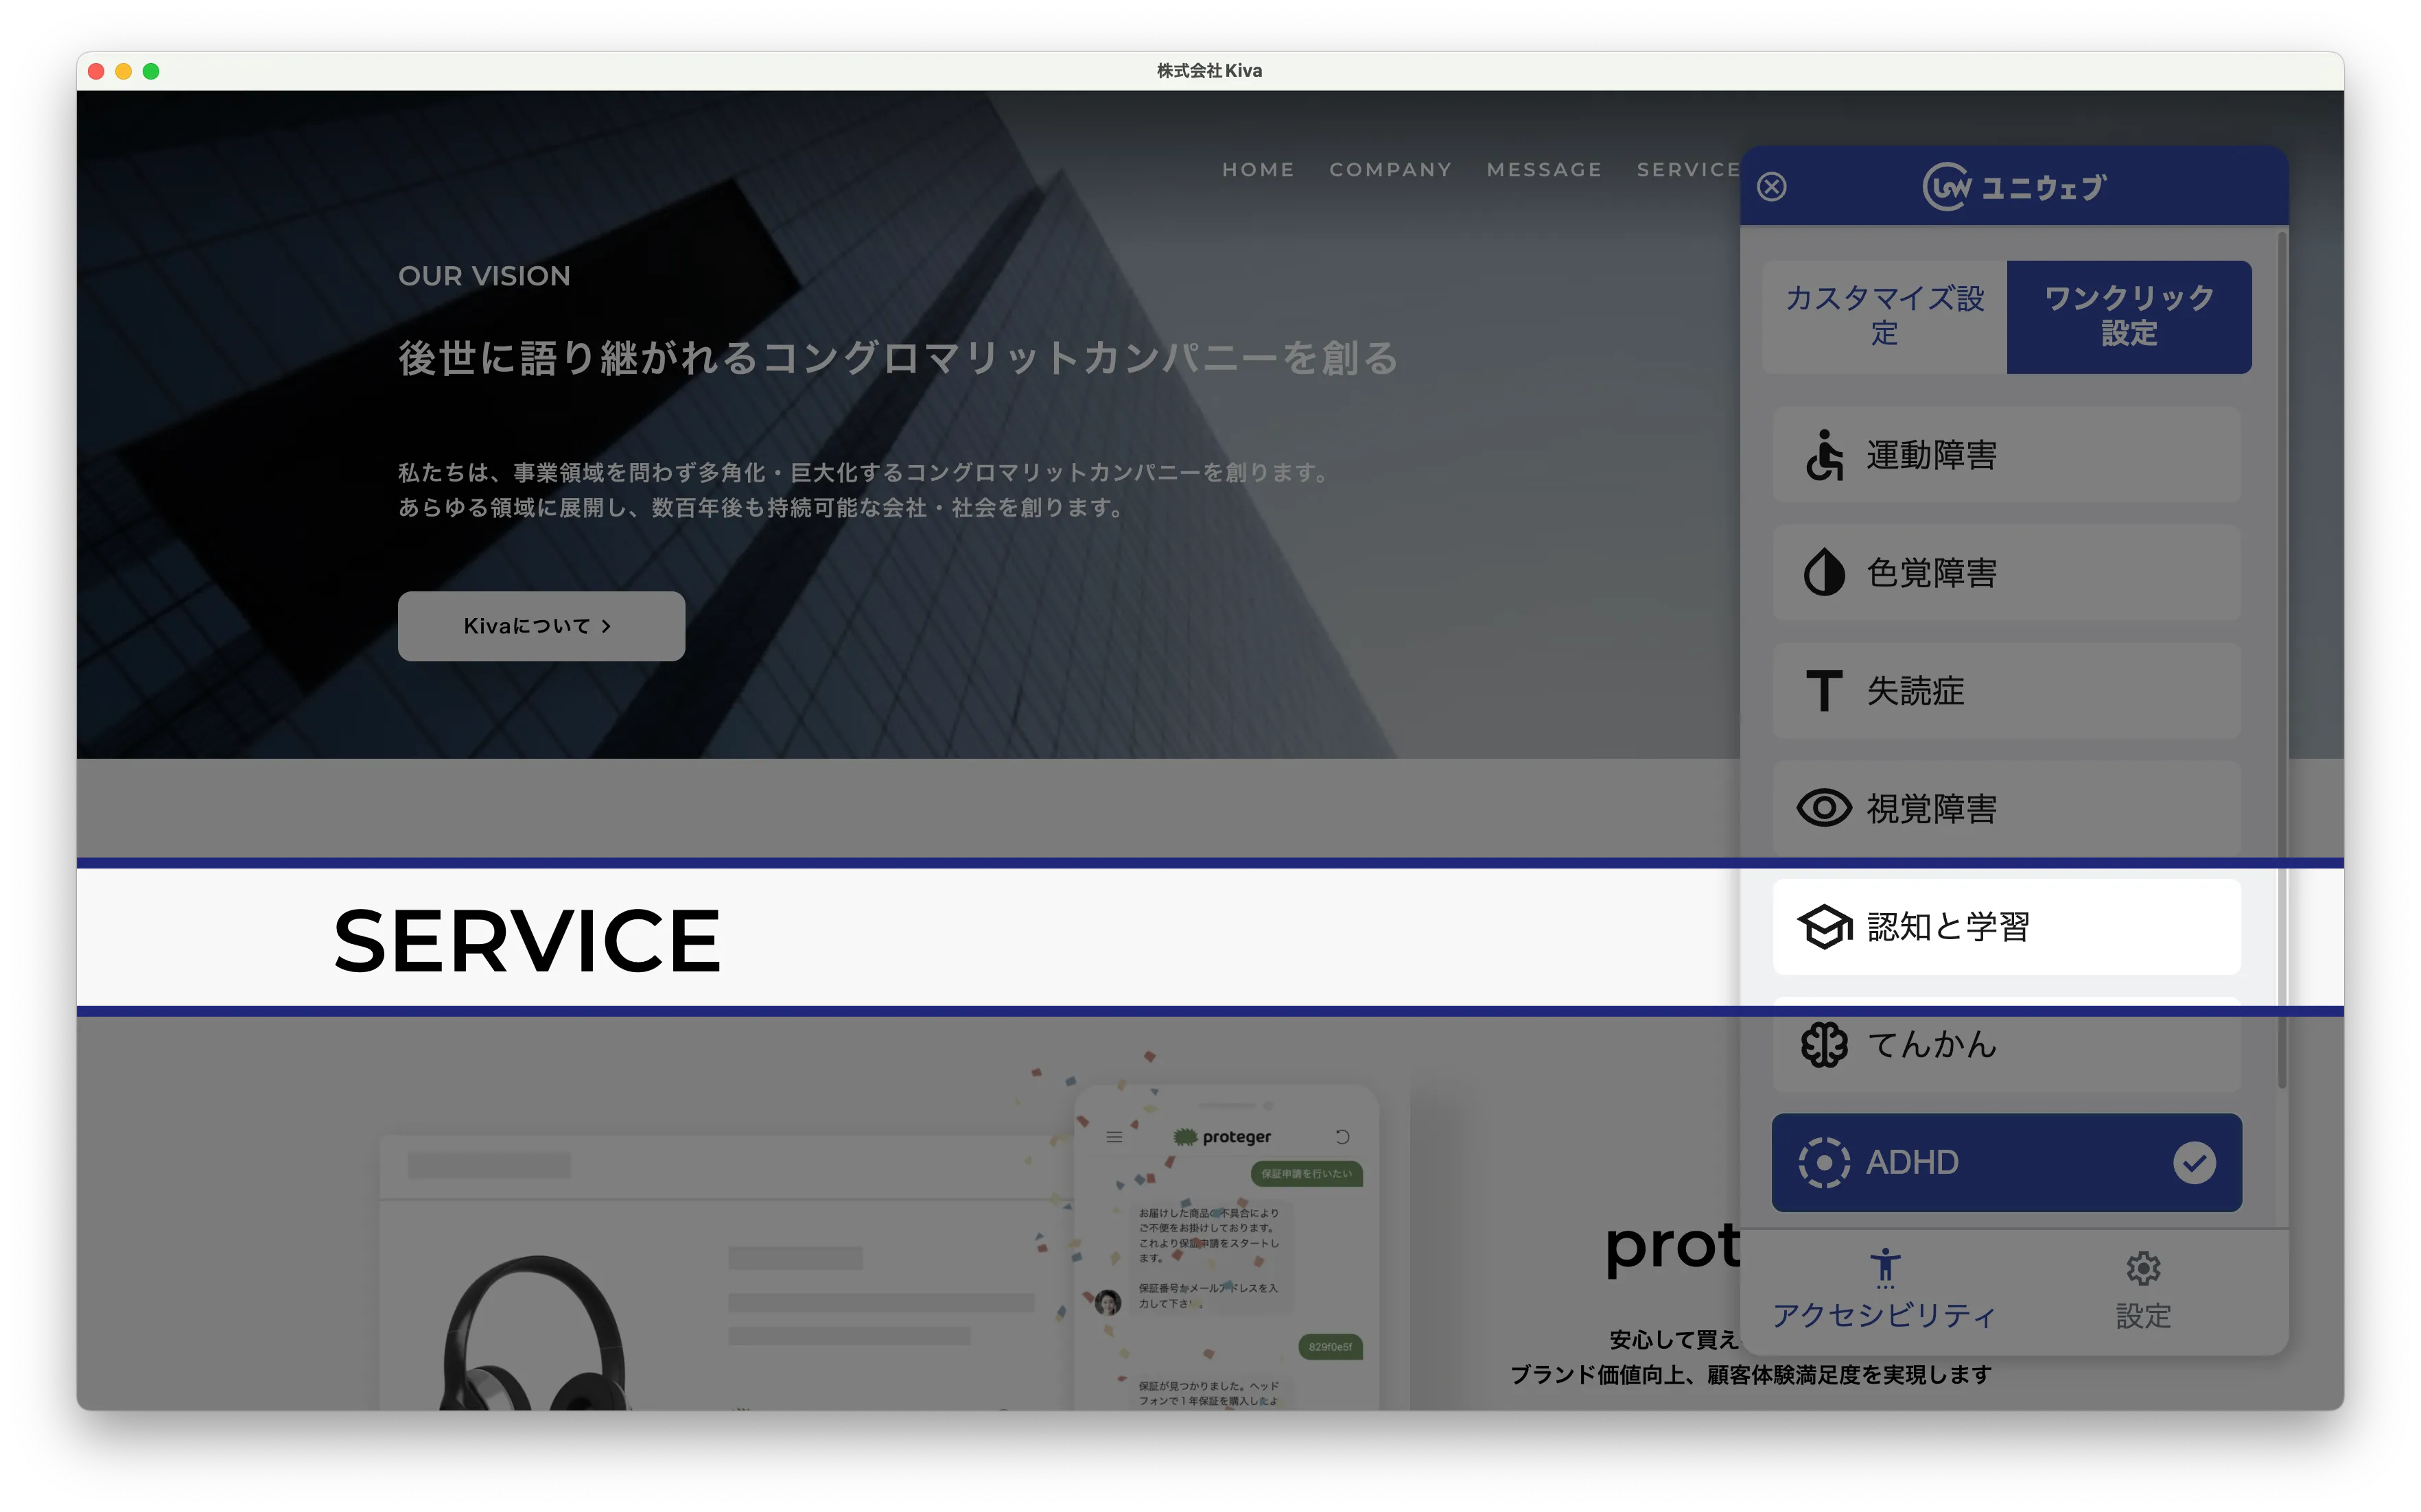
Task: Click the graduation cap icon for 認知と学習
Action: tap(1824, 927)
